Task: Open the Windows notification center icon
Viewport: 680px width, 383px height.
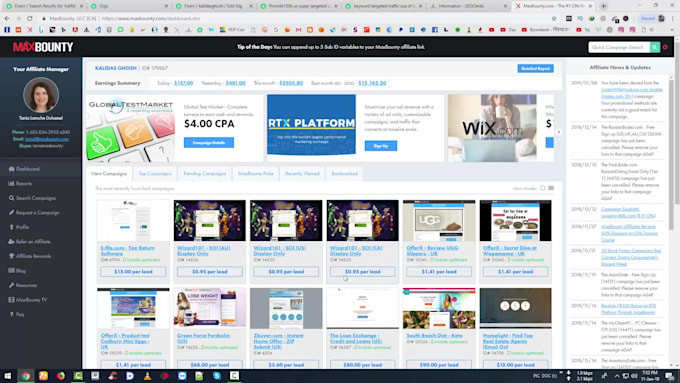Action: [x=670, y=376]
